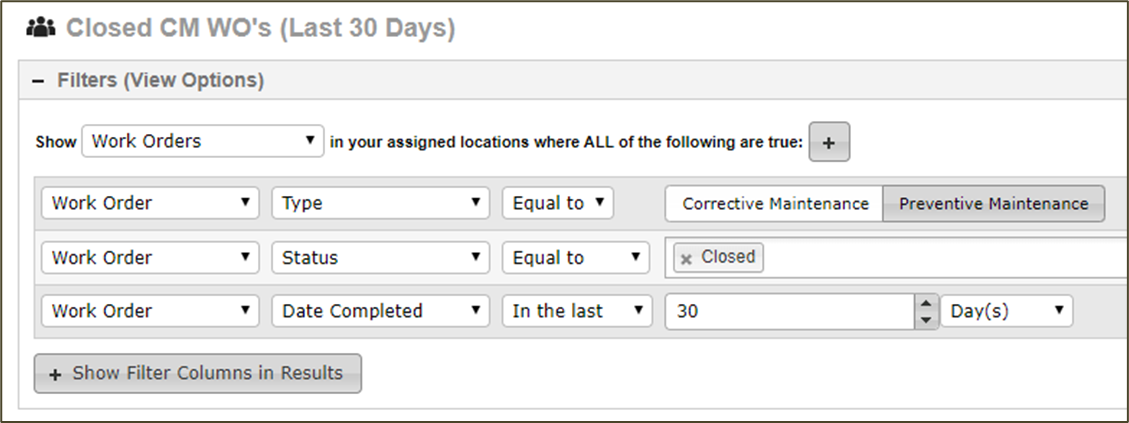The width and height of the screenshot is (1129, 423).
Task: Open the Show Work Orders dropdown
Action: point(202,141)
